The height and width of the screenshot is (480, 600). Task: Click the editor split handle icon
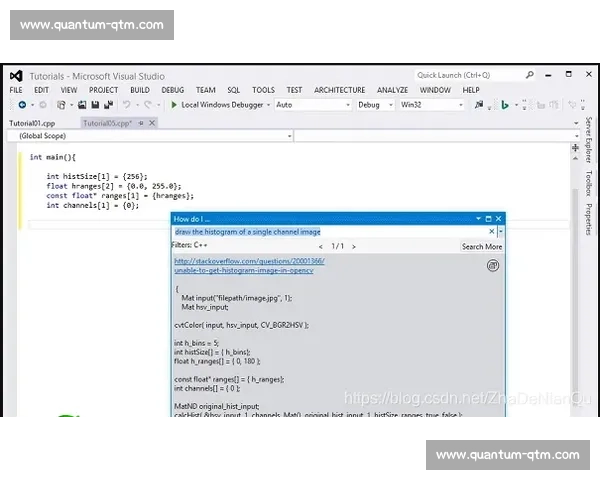pos(575,147)
